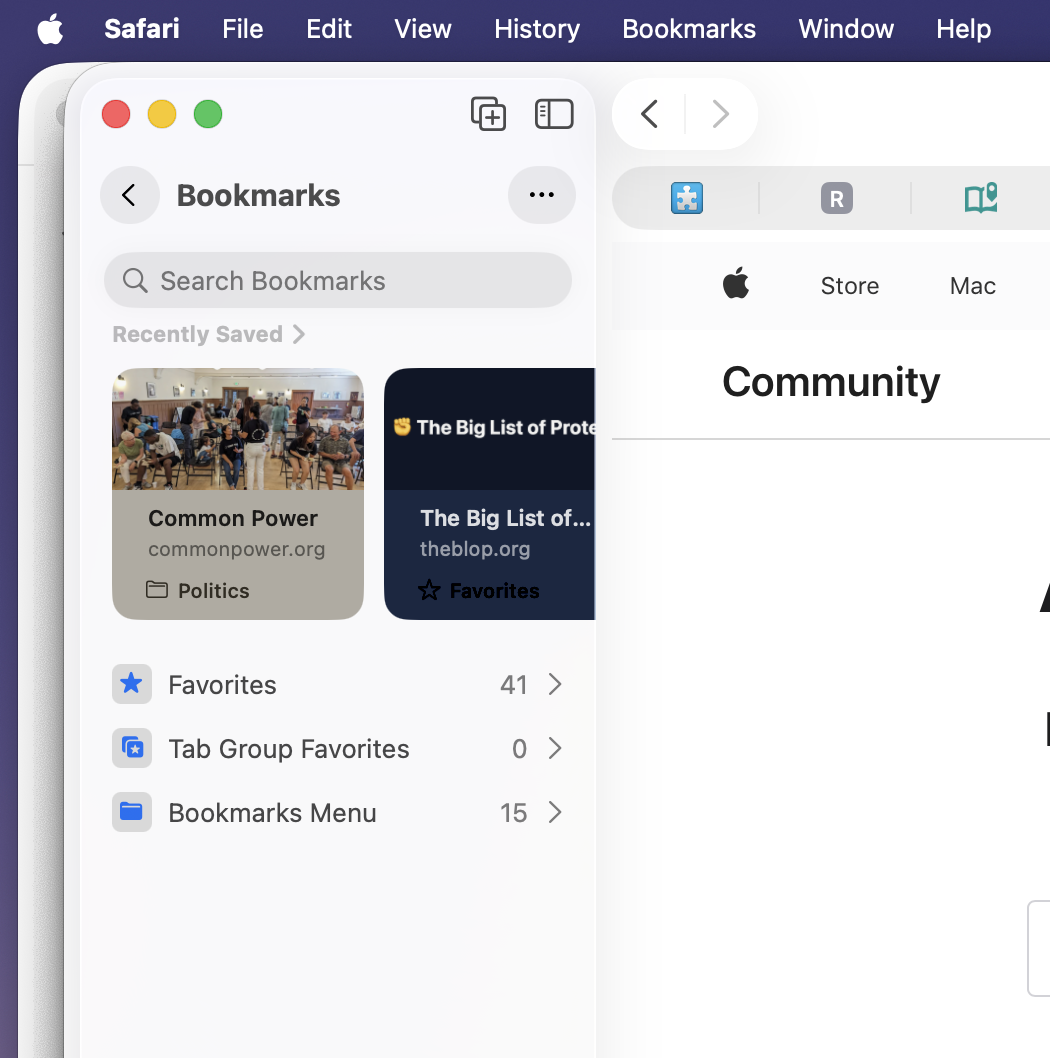Click the puzzle piece extension favorite
The height and width of the screenshot is (1058, 1050).
click(687, 198)
